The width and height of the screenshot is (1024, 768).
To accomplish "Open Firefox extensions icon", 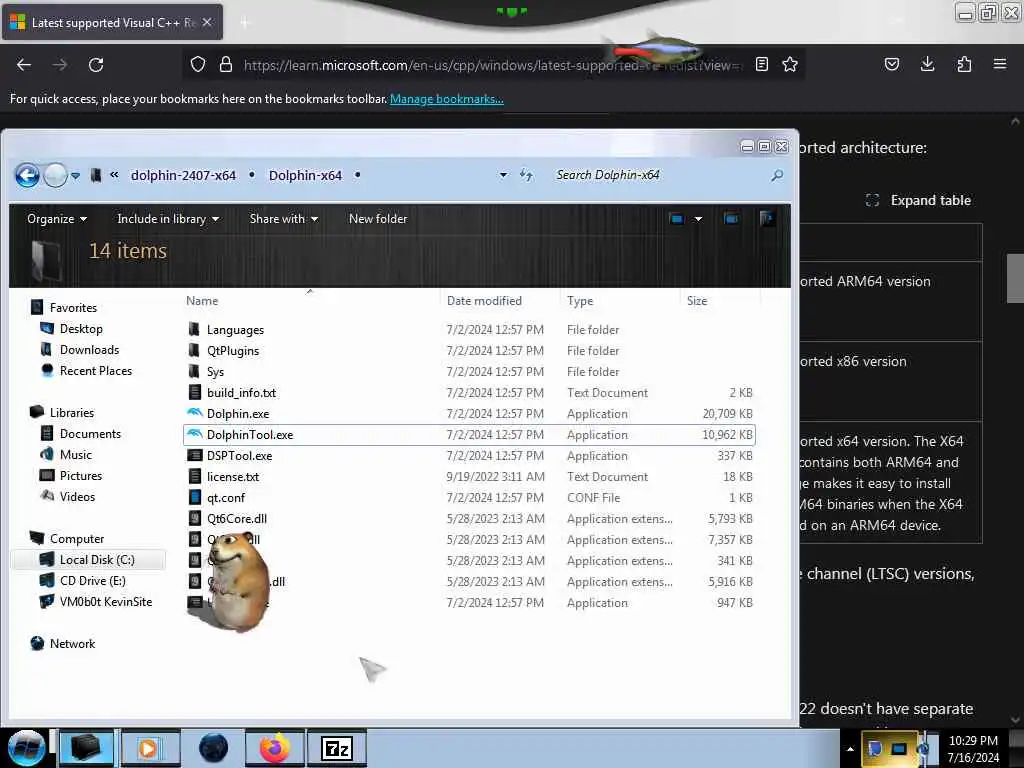I will coord(964,64).
